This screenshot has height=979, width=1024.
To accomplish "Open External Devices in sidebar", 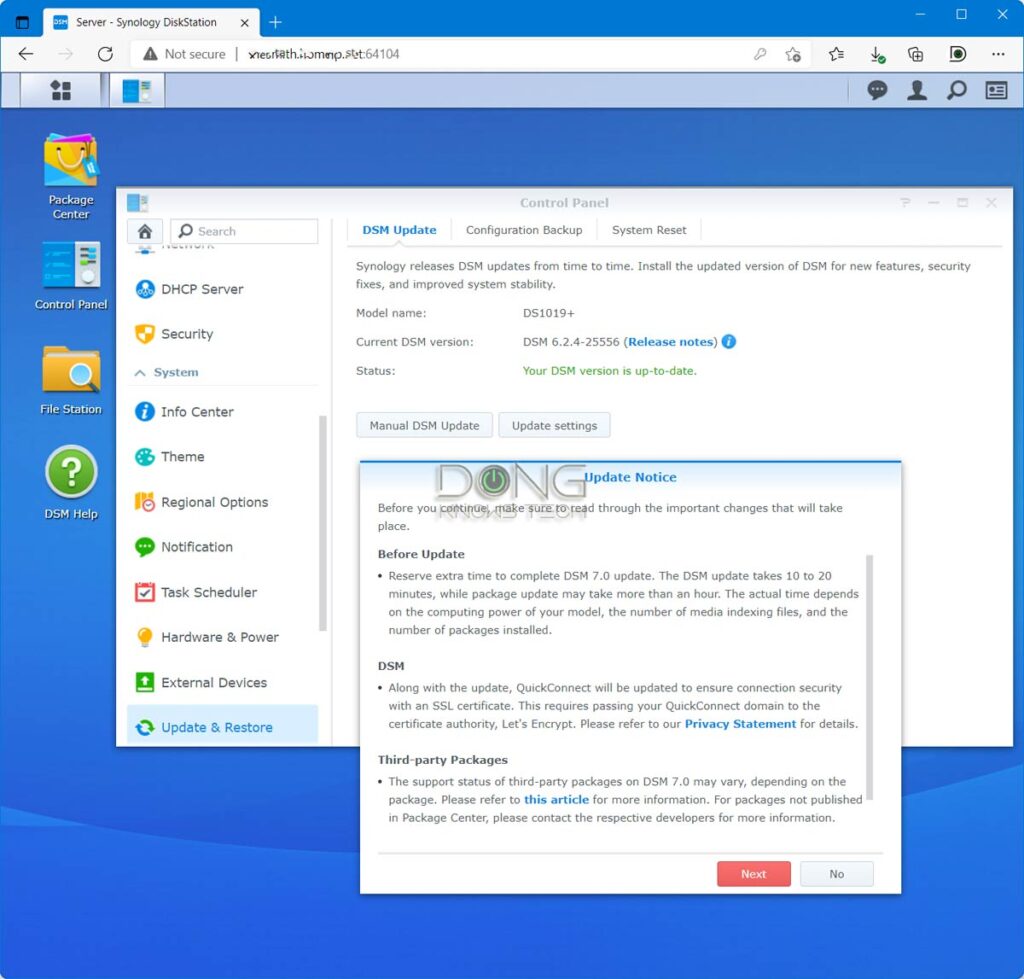I will click(223, 682).
